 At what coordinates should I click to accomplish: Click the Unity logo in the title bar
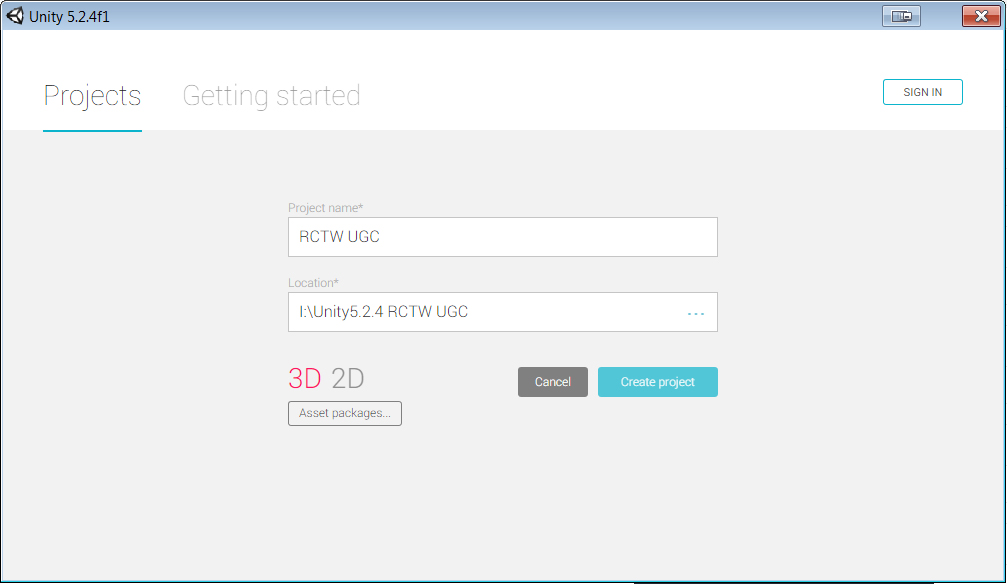15,16
